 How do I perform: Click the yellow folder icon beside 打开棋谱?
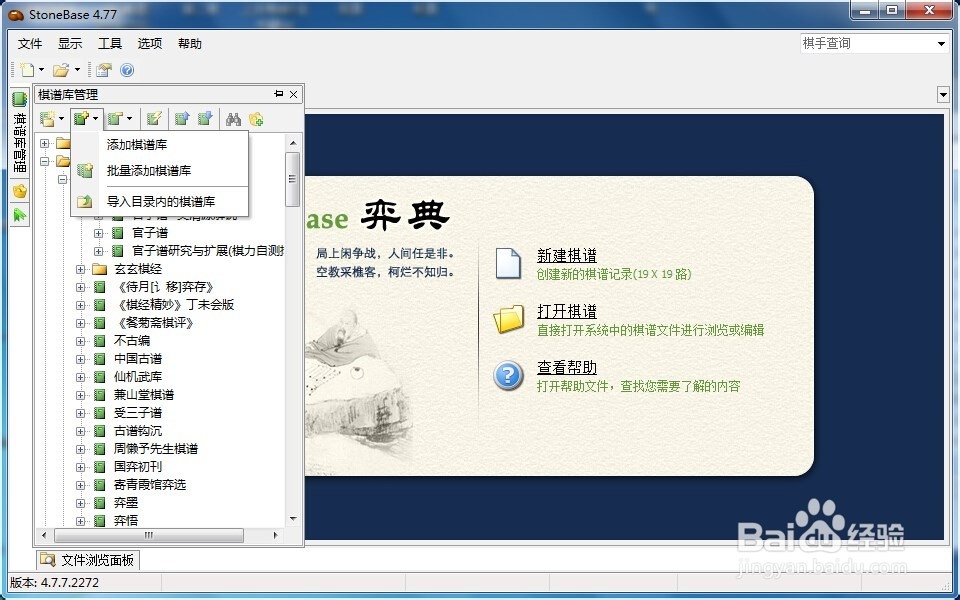(509, 319)
